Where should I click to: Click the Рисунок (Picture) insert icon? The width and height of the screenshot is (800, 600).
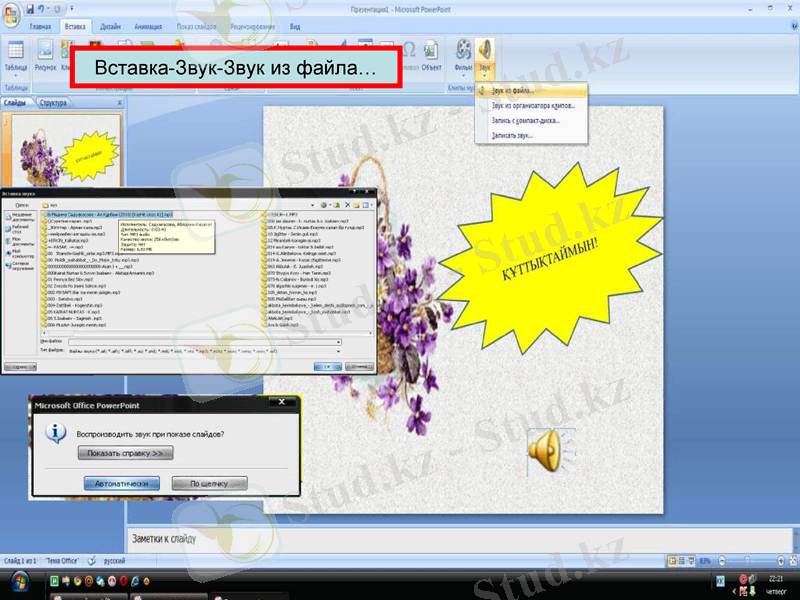click(x=45, y=52)
